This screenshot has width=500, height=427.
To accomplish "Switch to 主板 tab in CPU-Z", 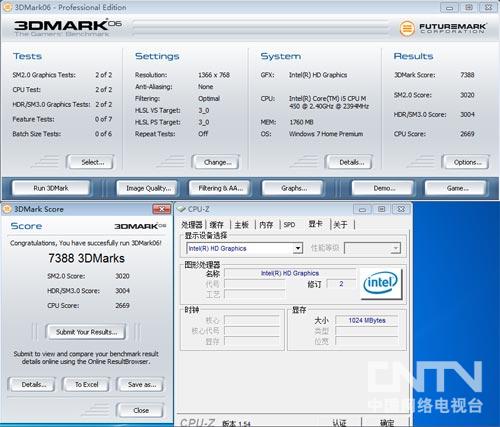I will pyautogui.click(x=242, y=225).
